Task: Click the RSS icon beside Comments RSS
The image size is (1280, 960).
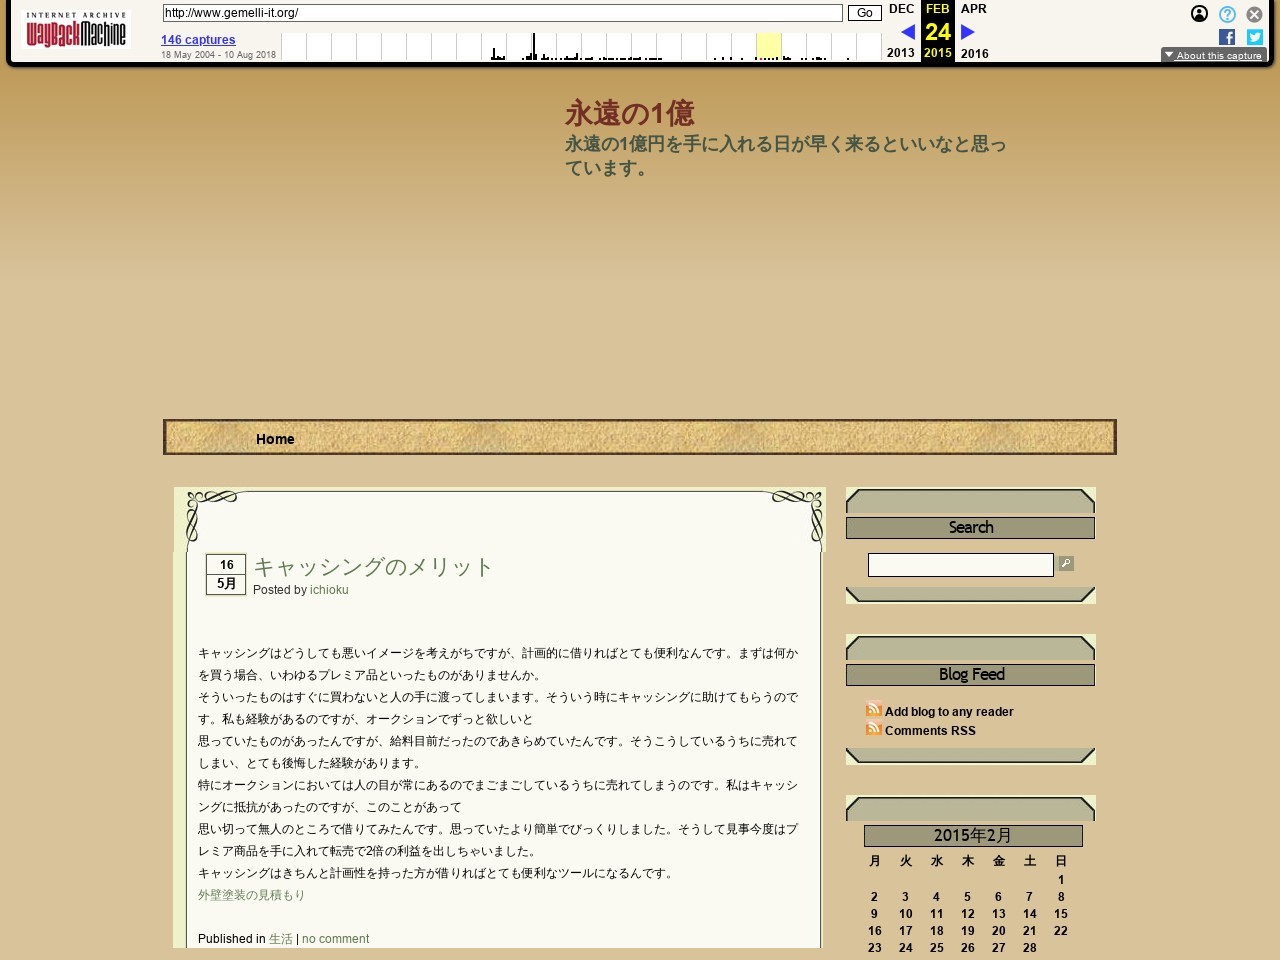Action: coord(873,729)
